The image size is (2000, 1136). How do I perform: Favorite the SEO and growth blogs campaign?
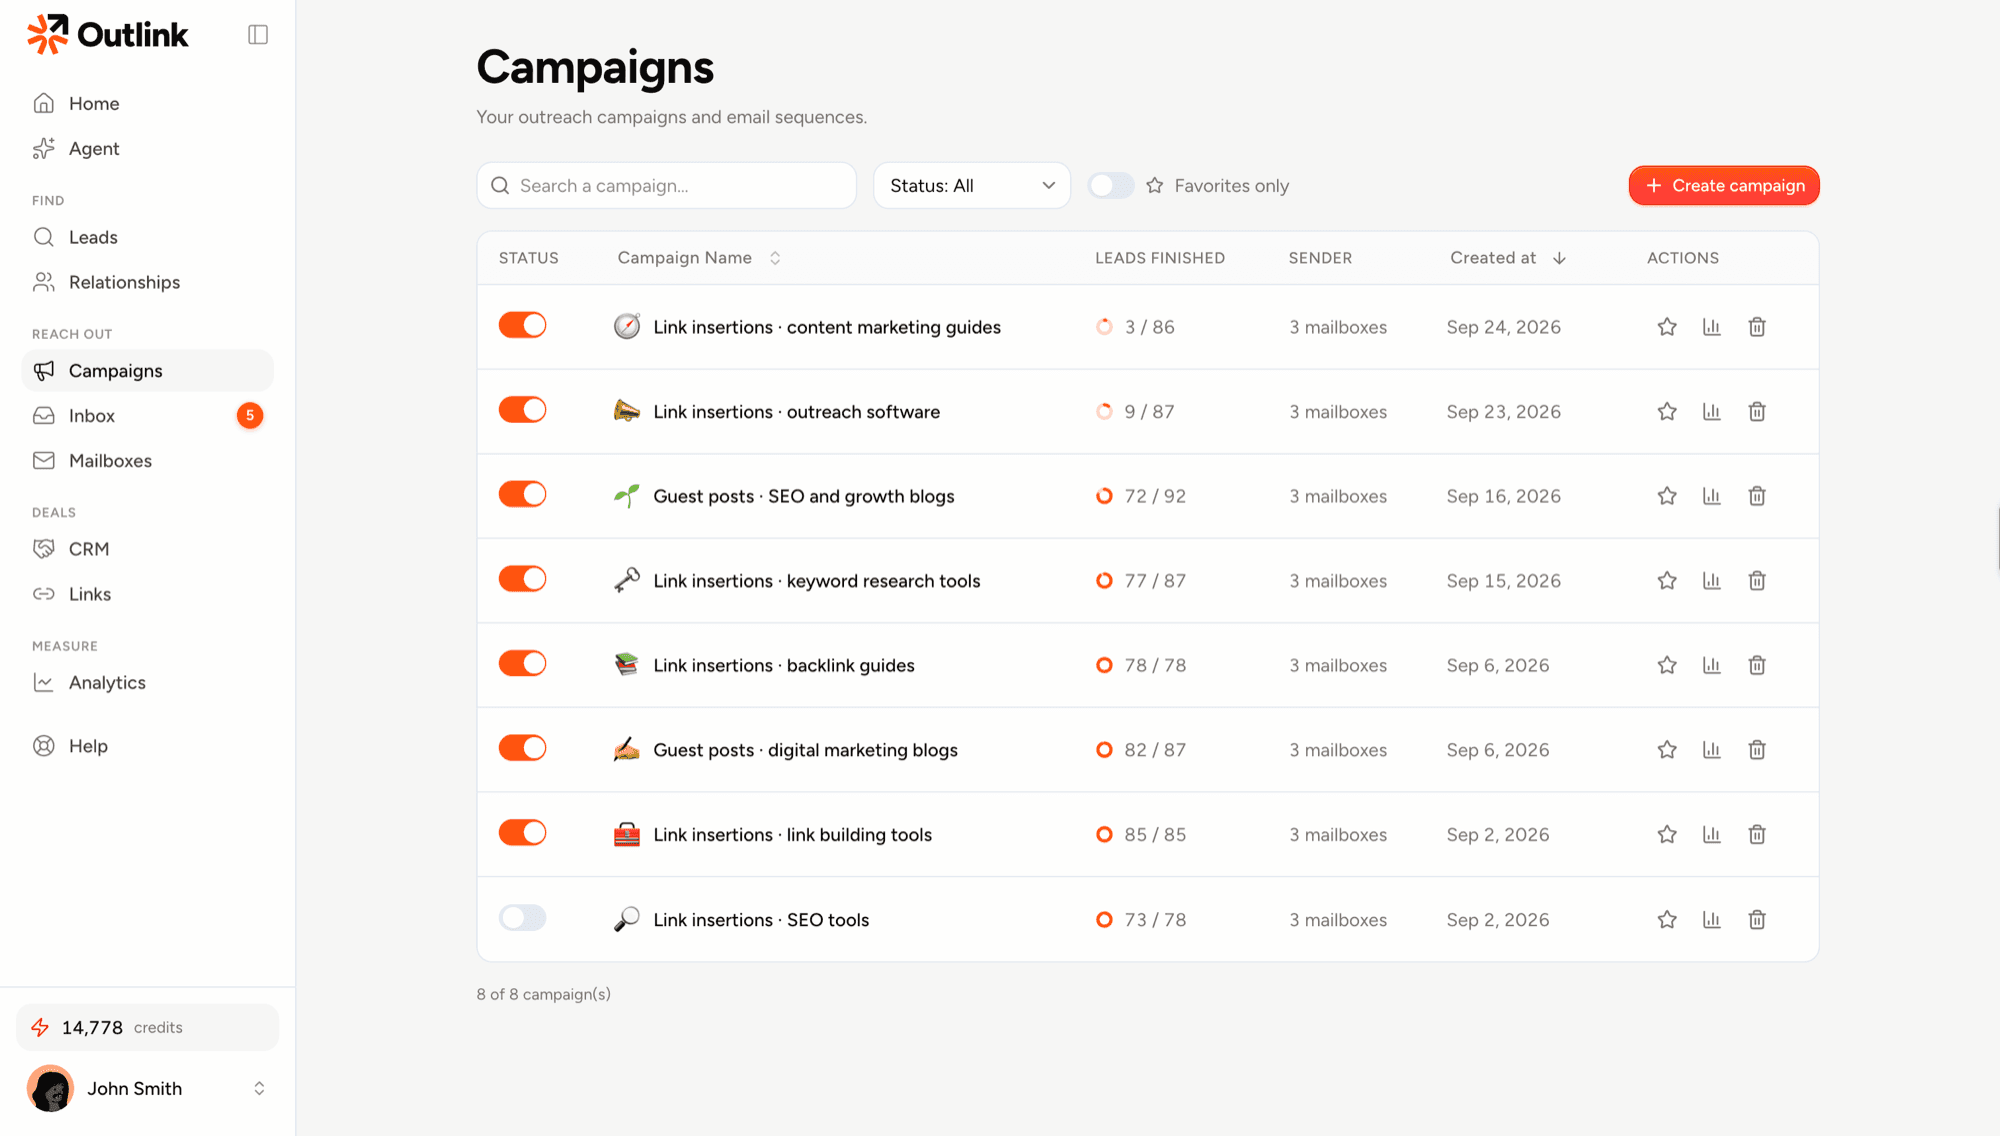pos(1667,496)
